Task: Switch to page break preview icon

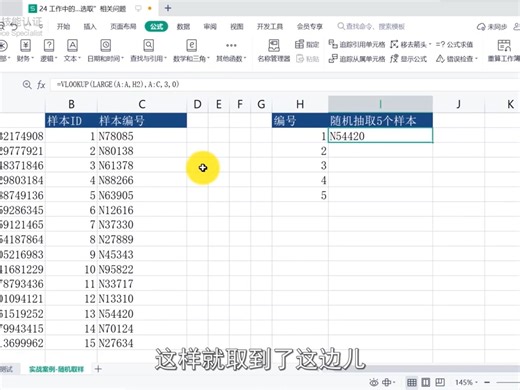Action: tap(440, 382)
